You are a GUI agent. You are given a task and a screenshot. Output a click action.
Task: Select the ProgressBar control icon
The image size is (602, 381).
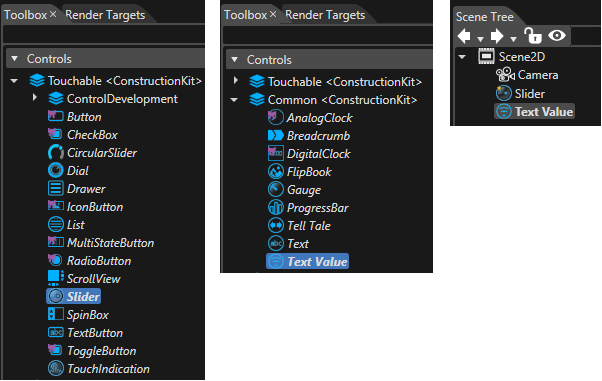276,207
